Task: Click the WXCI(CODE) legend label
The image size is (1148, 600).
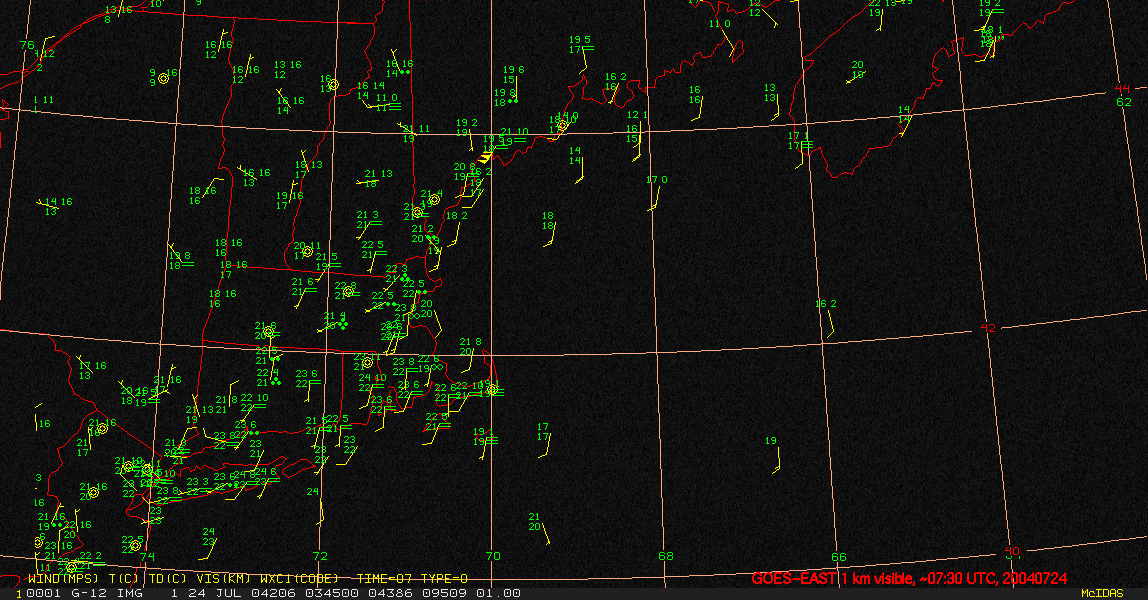Action: (299, 579)
